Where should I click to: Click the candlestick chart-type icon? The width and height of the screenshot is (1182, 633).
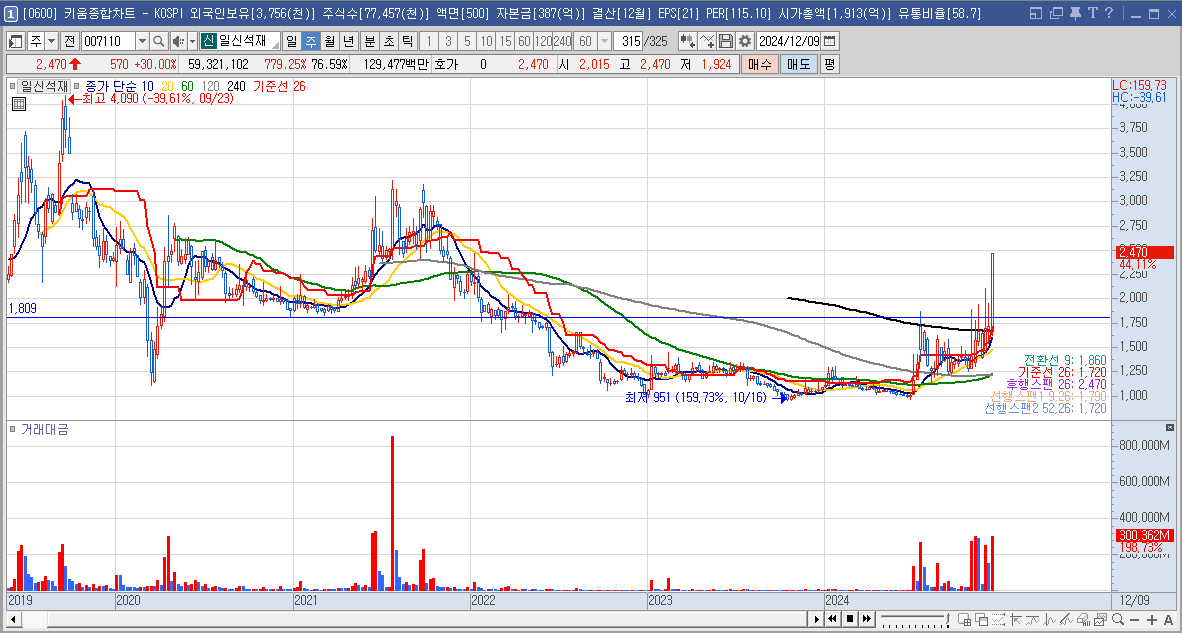click(x=687, y=41)
